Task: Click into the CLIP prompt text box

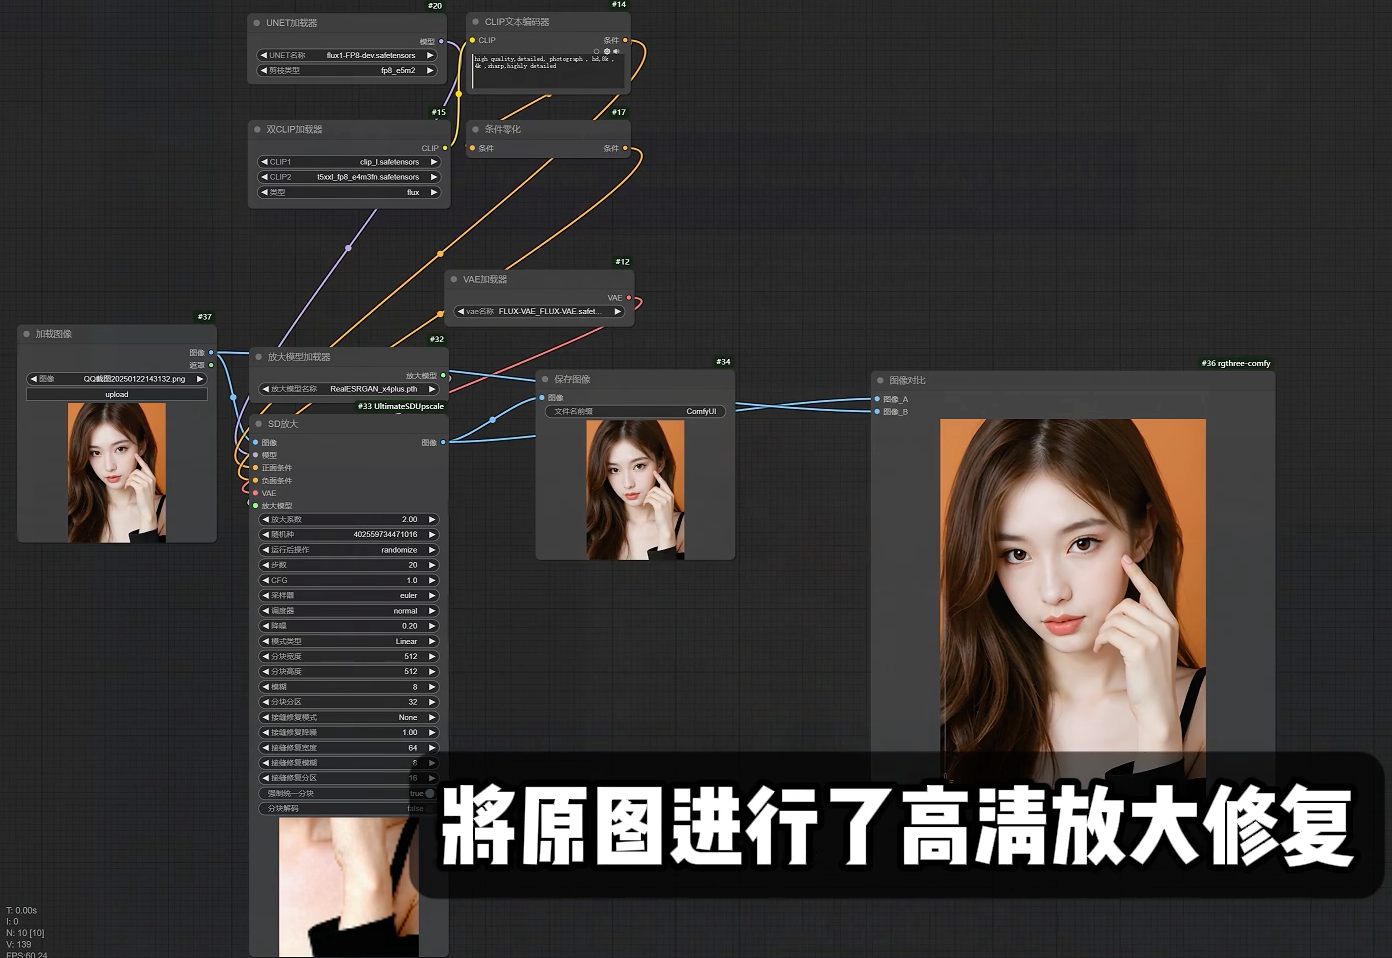Action: (547, 72)
